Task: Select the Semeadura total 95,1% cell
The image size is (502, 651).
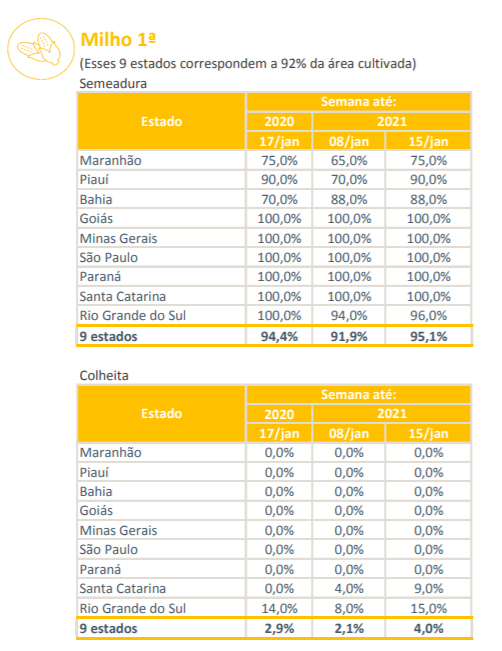Action: (x=429, y=336)
